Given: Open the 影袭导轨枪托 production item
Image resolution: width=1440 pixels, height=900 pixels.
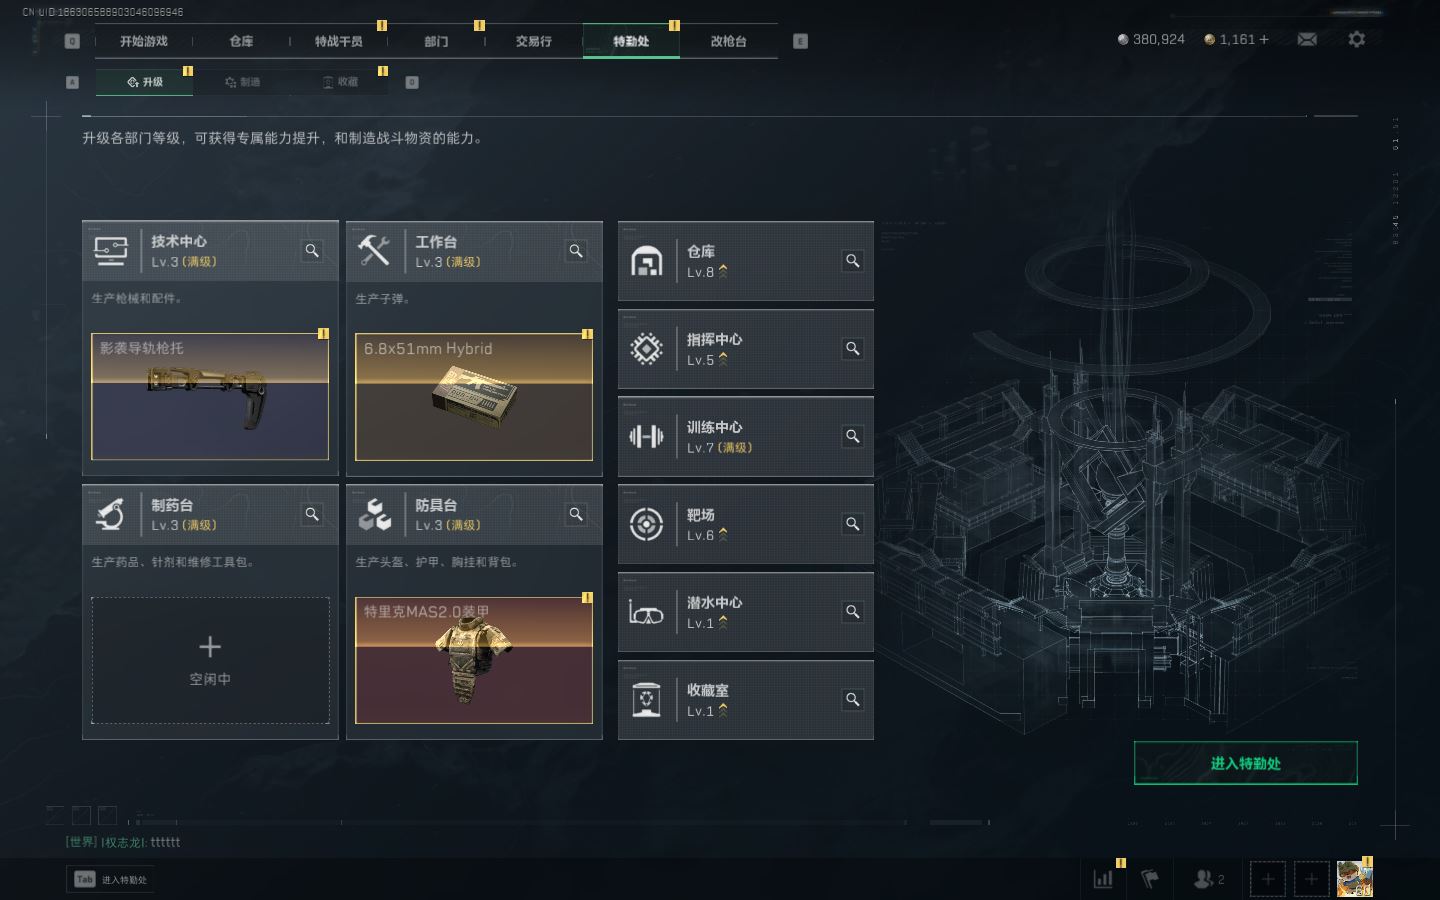Looking at the screenshot, I should 210,396.
